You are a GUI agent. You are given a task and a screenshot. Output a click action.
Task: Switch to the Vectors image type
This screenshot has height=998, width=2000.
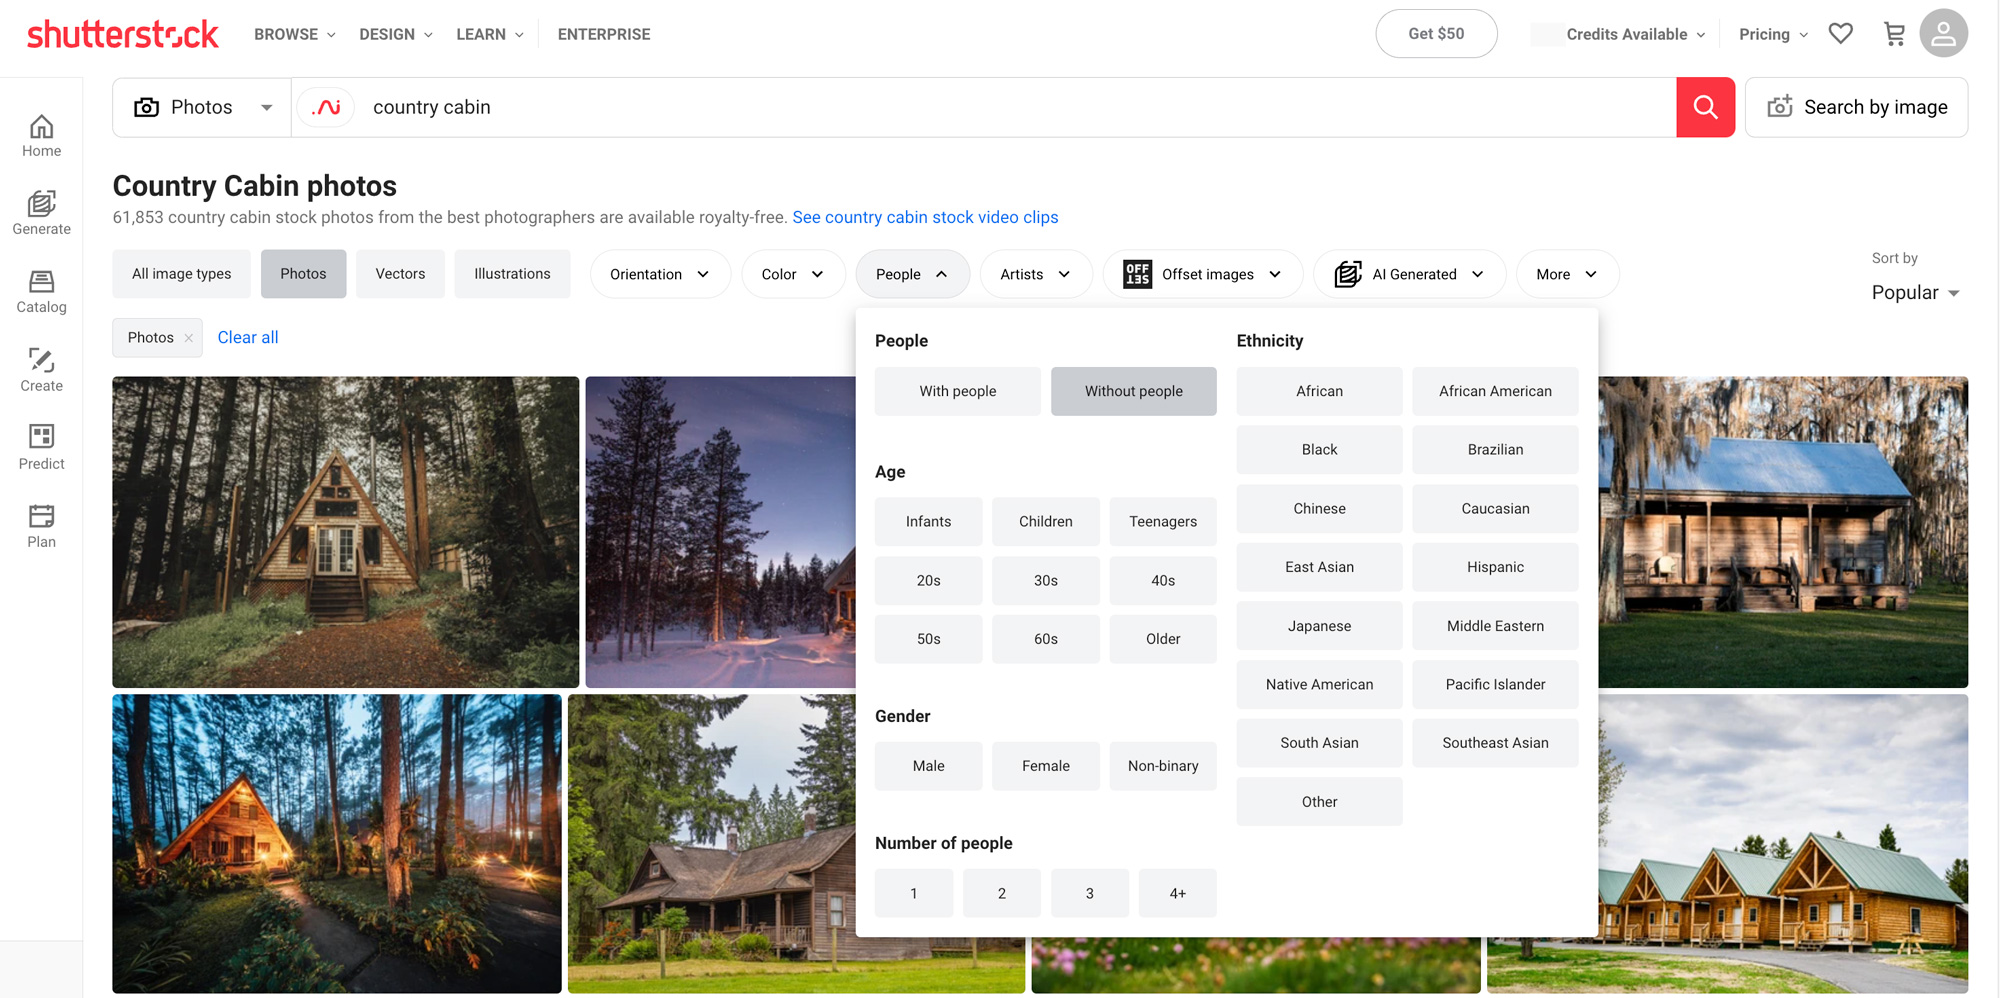tap(400, 274)
